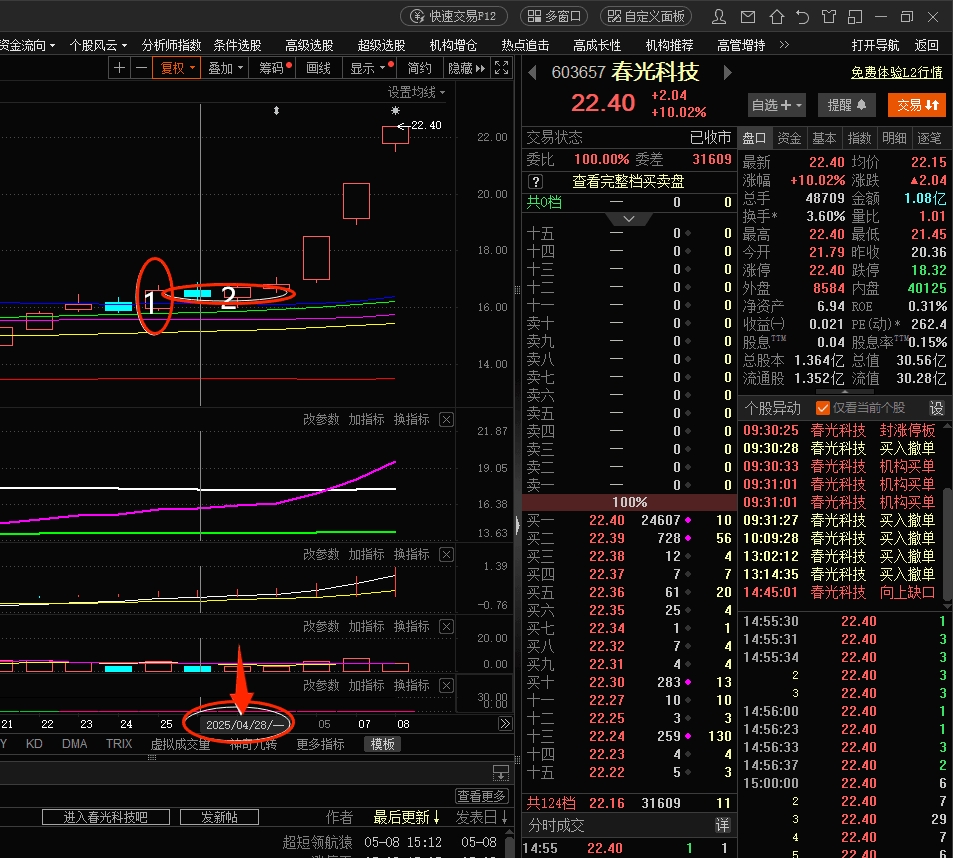
Task: Click the 提醒 bell alert button
Action: point(847,105)
